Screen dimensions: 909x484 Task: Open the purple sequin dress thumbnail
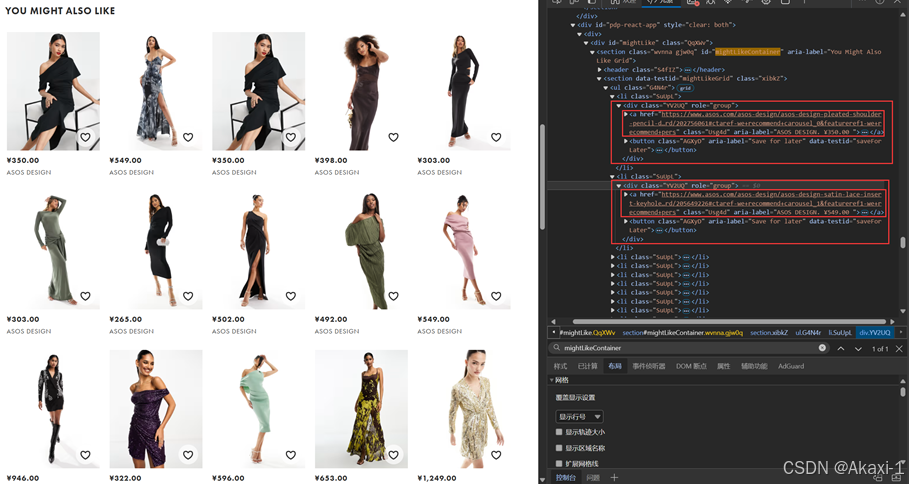[156, 409]
